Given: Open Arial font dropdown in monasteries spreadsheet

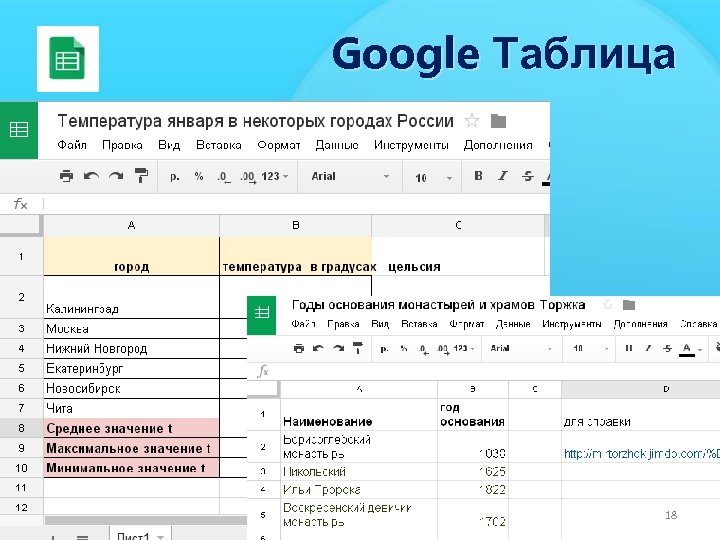Looking at the screenshot, I should coord(521,349).
